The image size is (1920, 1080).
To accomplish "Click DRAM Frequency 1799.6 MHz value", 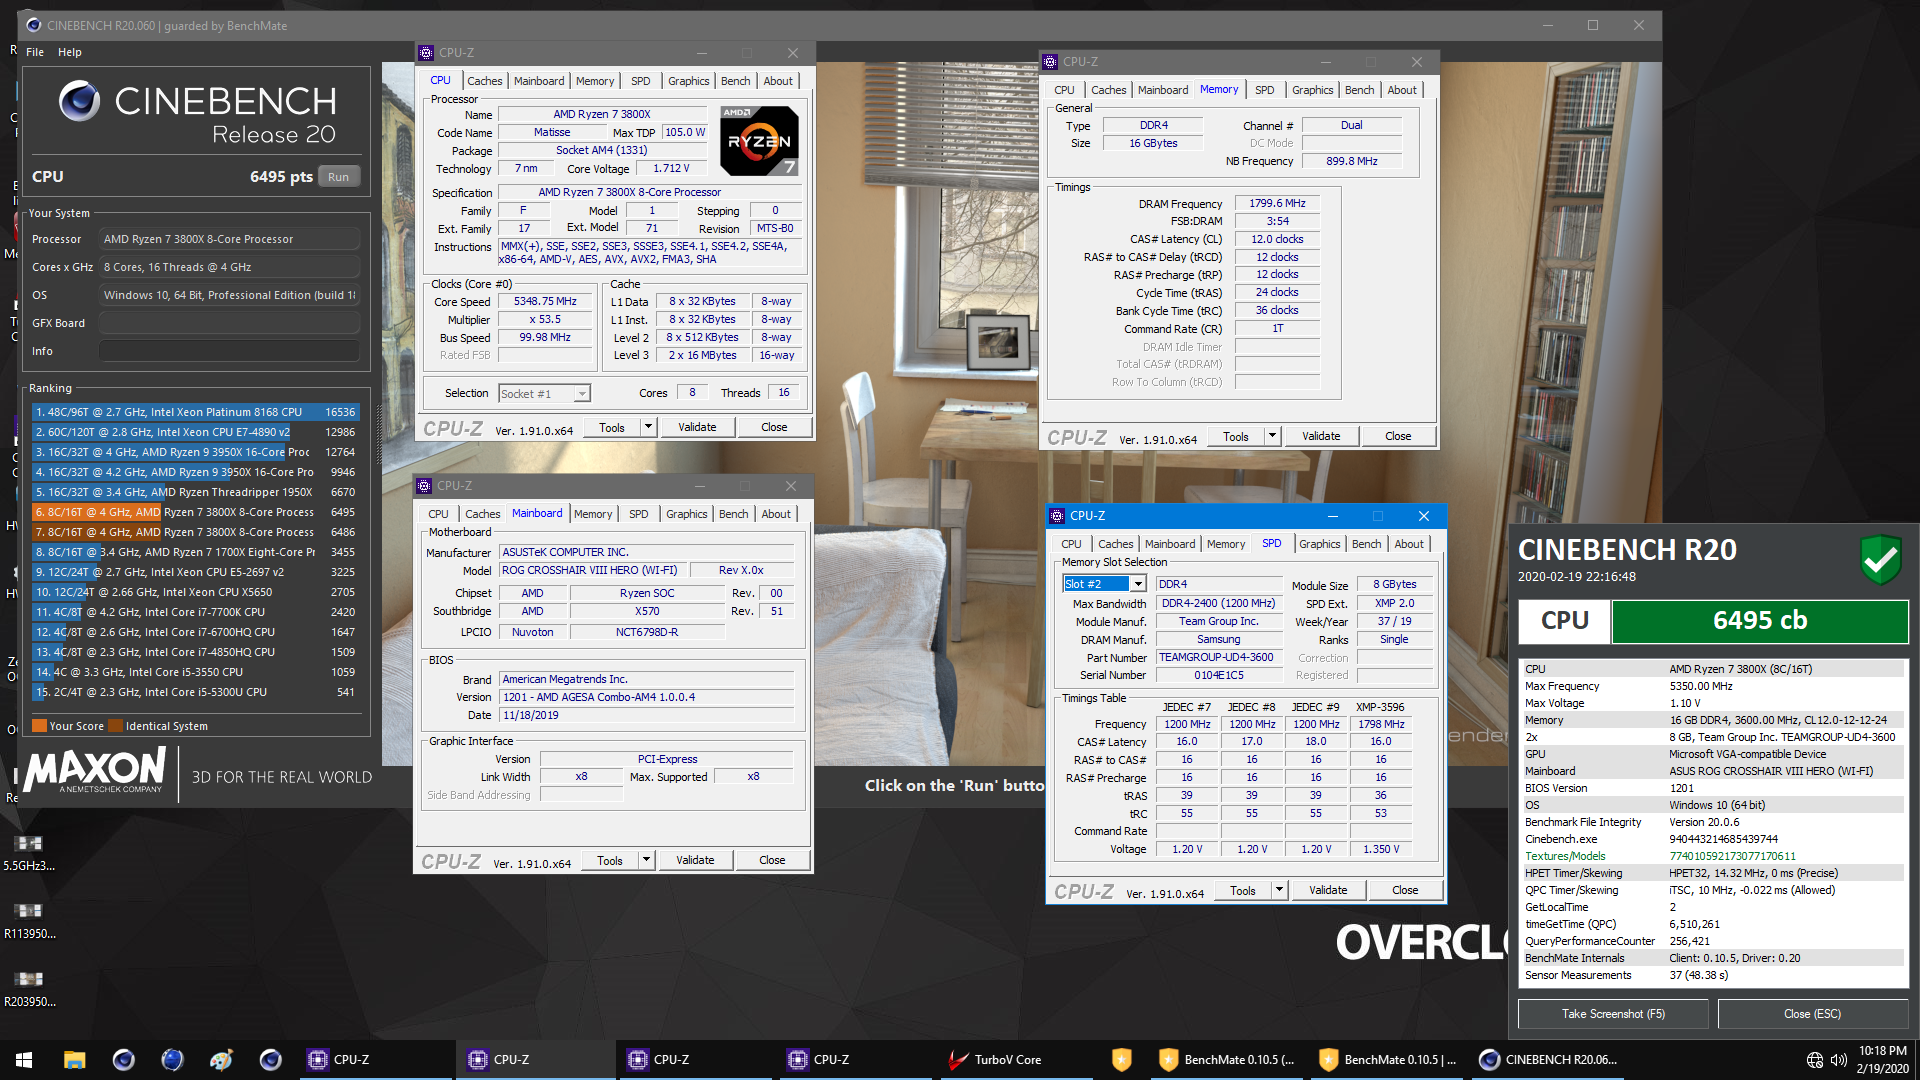I will pos(1277,203).
